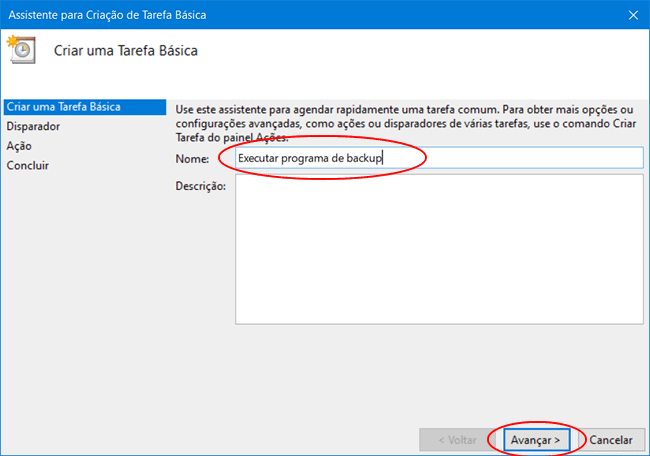Go to the Disparador step
Viewport: 650px width, 456px height.
[x=33, y=127]
